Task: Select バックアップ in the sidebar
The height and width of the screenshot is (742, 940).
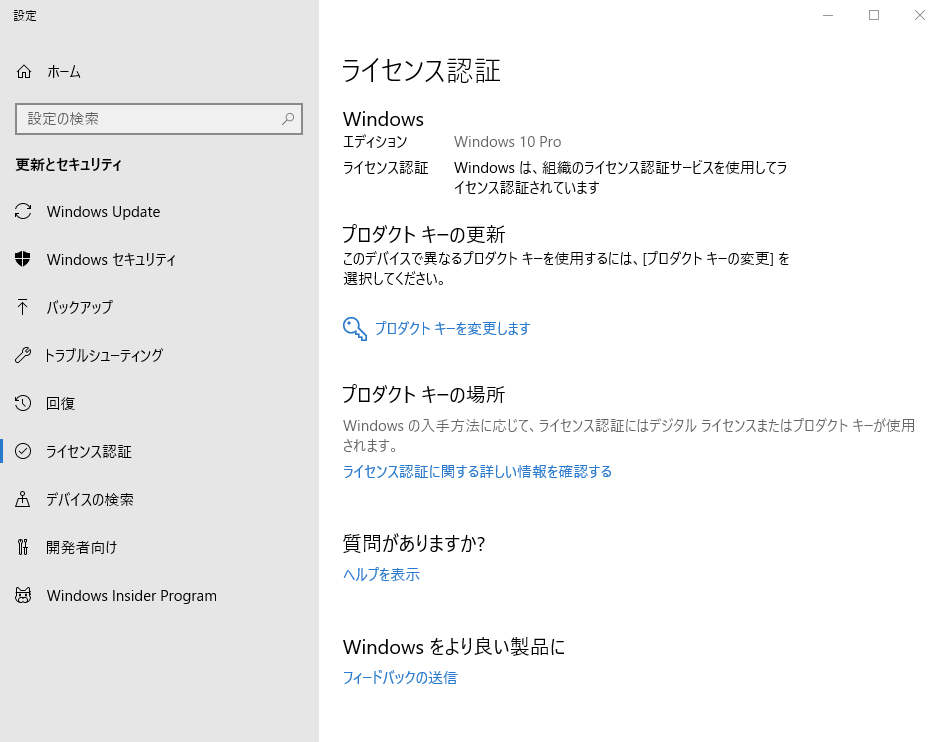Action: tap(159, 307)
